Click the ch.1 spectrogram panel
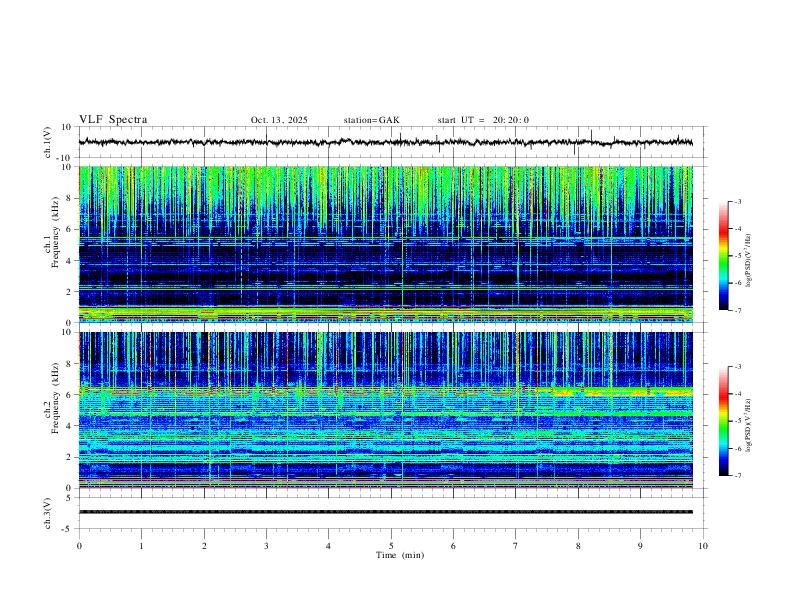This screenshot has height=612, width=792. [386, 244]
